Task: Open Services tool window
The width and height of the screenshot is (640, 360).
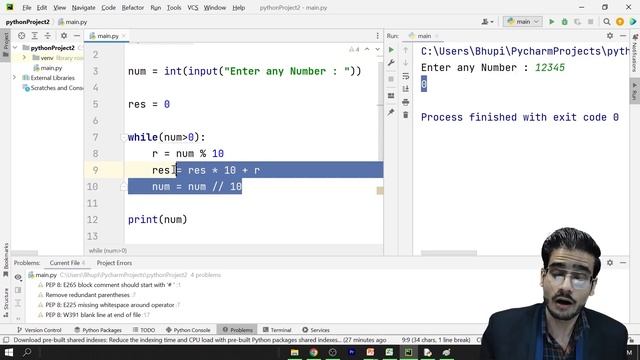Action: coord(316,330)
